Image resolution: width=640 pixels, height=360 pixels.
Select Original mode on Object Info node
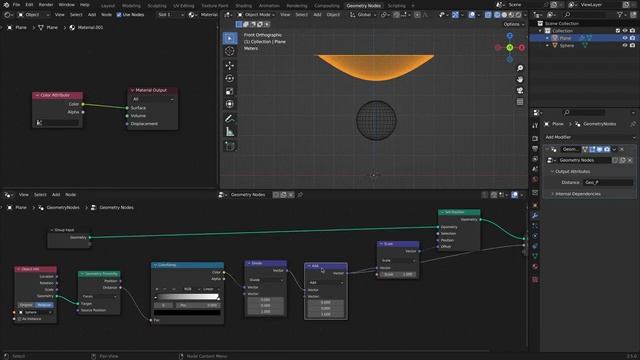click(x=26, y=305)
